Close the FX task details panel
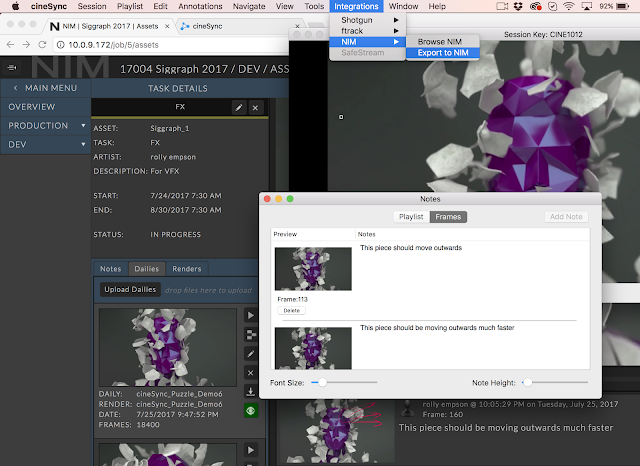 [x=256, y=108]
